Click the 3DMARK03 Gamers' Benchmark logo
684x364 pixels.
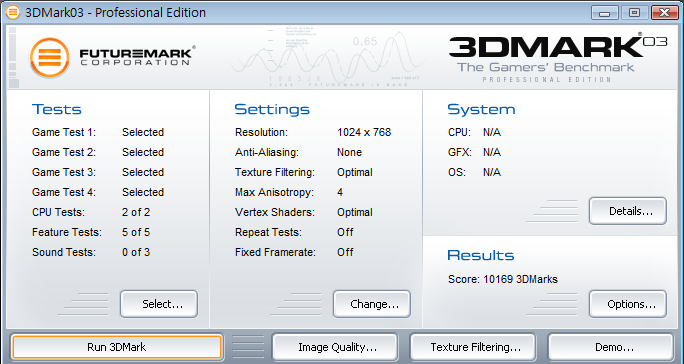tap(557, 58)
